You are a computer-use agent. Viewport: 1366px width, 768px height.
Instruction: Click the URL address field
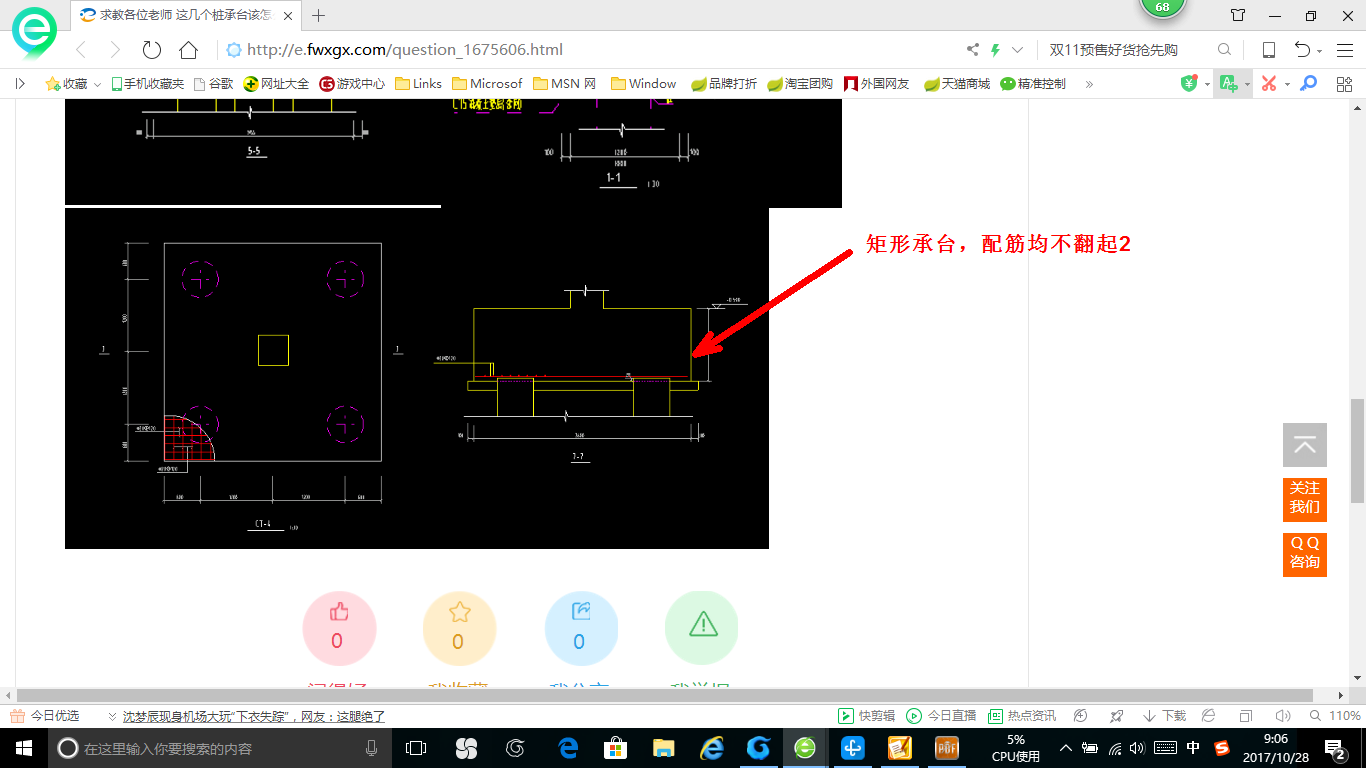(591, 50)
